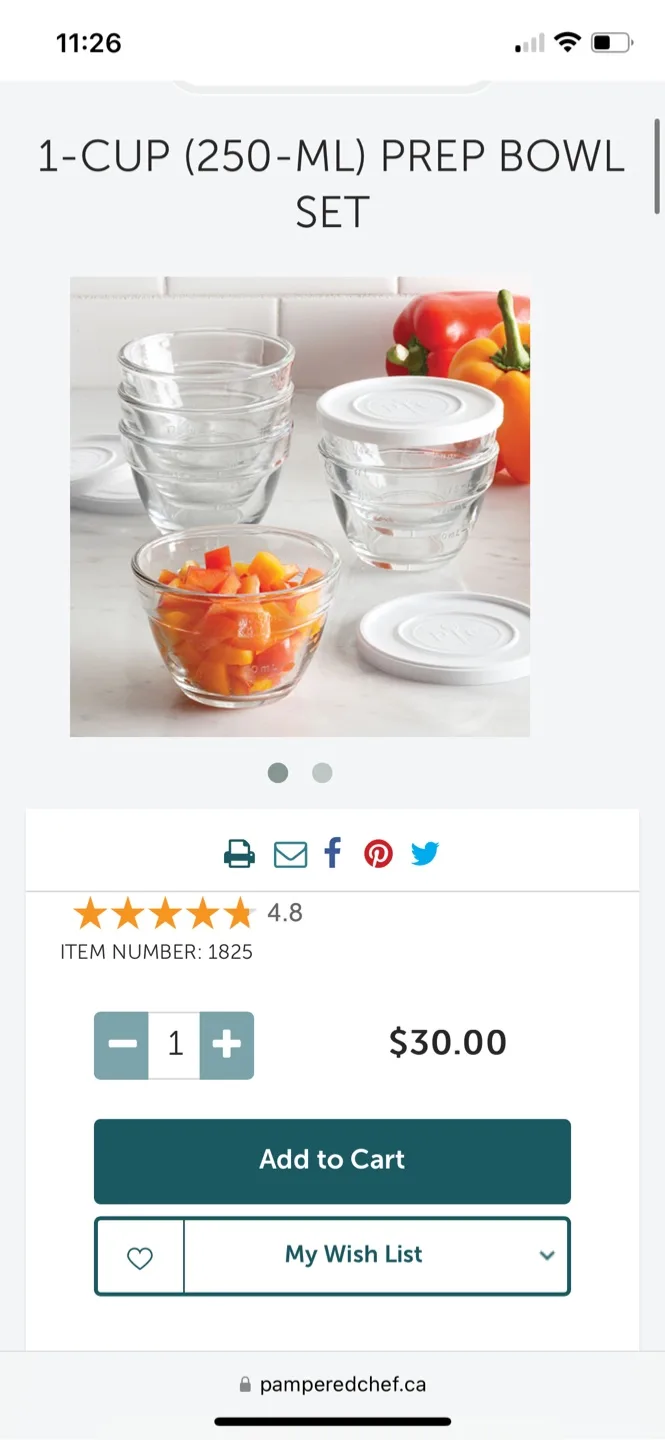Select first image carousel dot
This screenshot has height=1440, width=665.
[278, 773]
